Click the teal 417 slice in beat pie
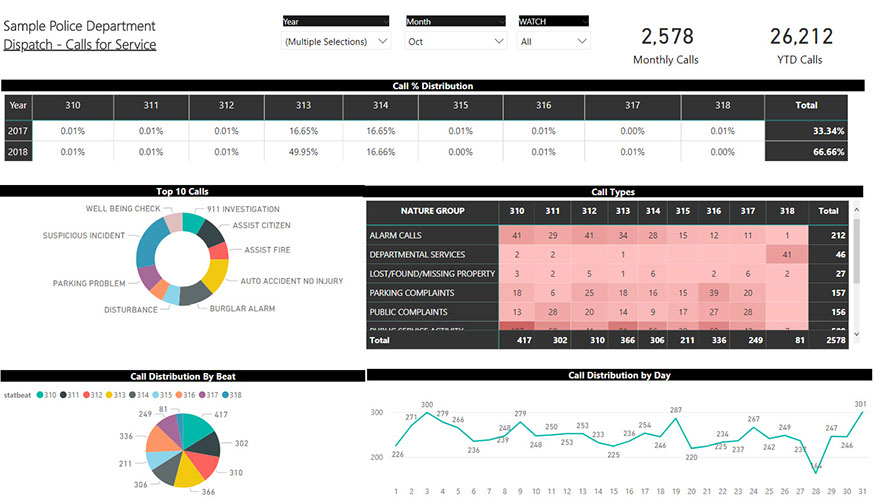876x503 pixels. click(199, 431)
